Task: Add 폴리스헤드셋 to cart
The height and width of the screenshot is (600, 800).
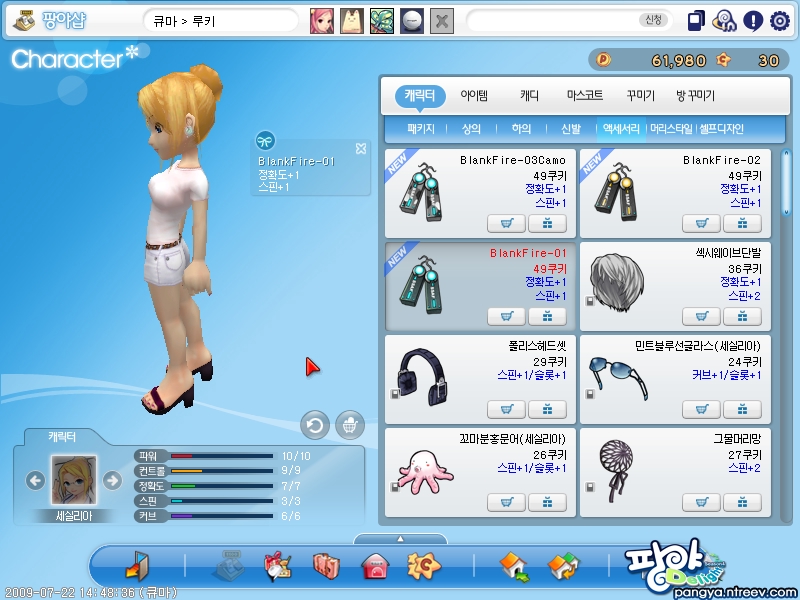Action: [506, 409]
